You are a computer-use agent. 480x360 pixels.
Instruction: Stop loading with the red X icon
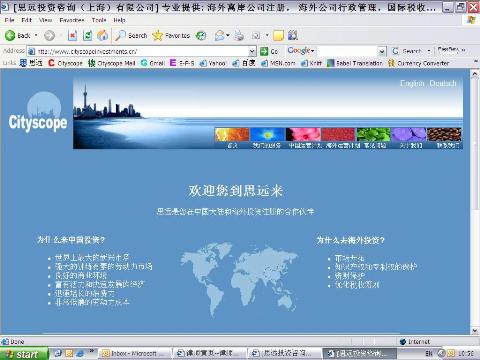[72, 35]
